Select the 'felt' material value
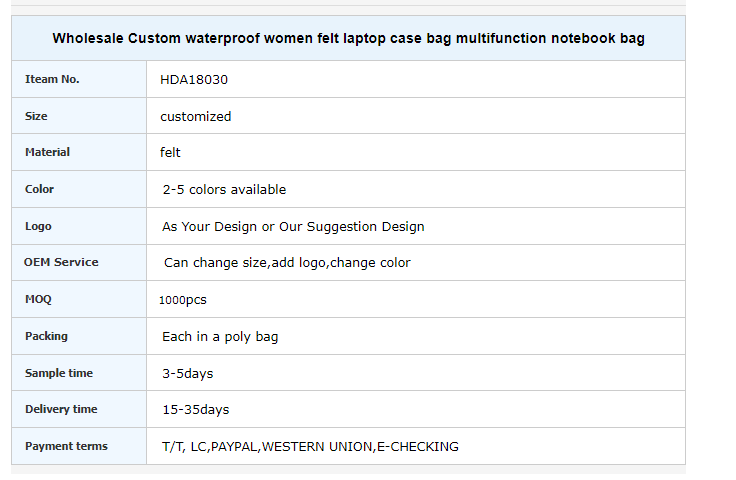 pos(170,152)
